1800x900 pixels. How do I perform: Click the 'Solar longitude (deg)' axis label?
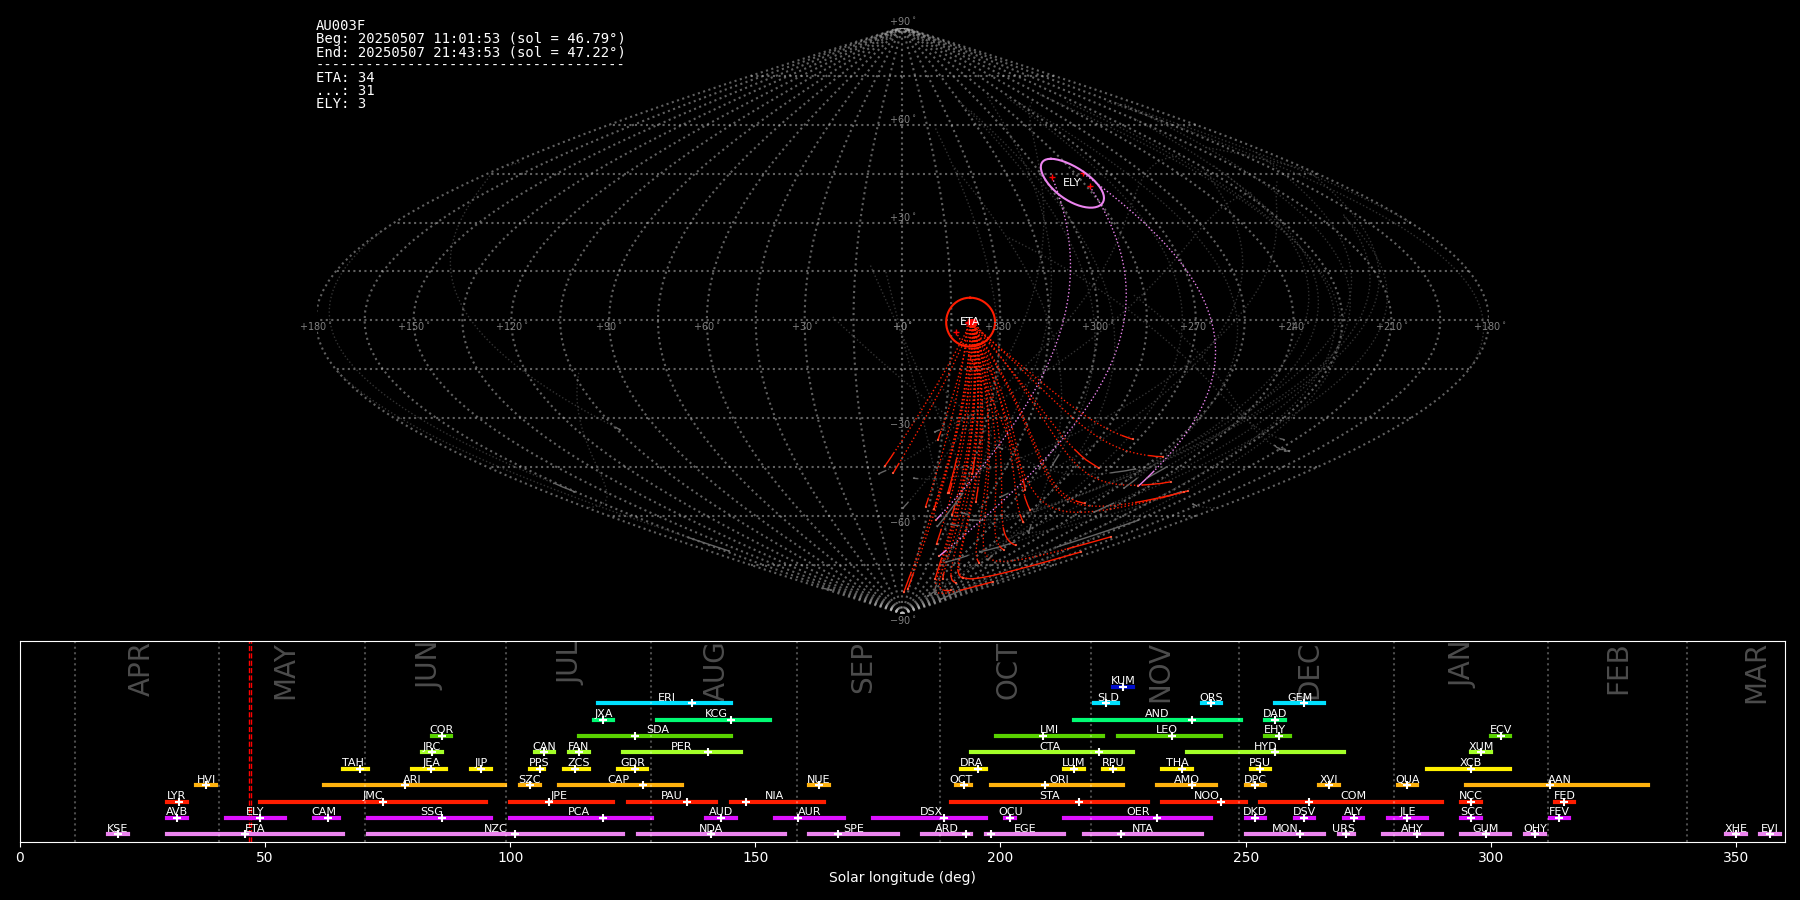pos(902,877)
